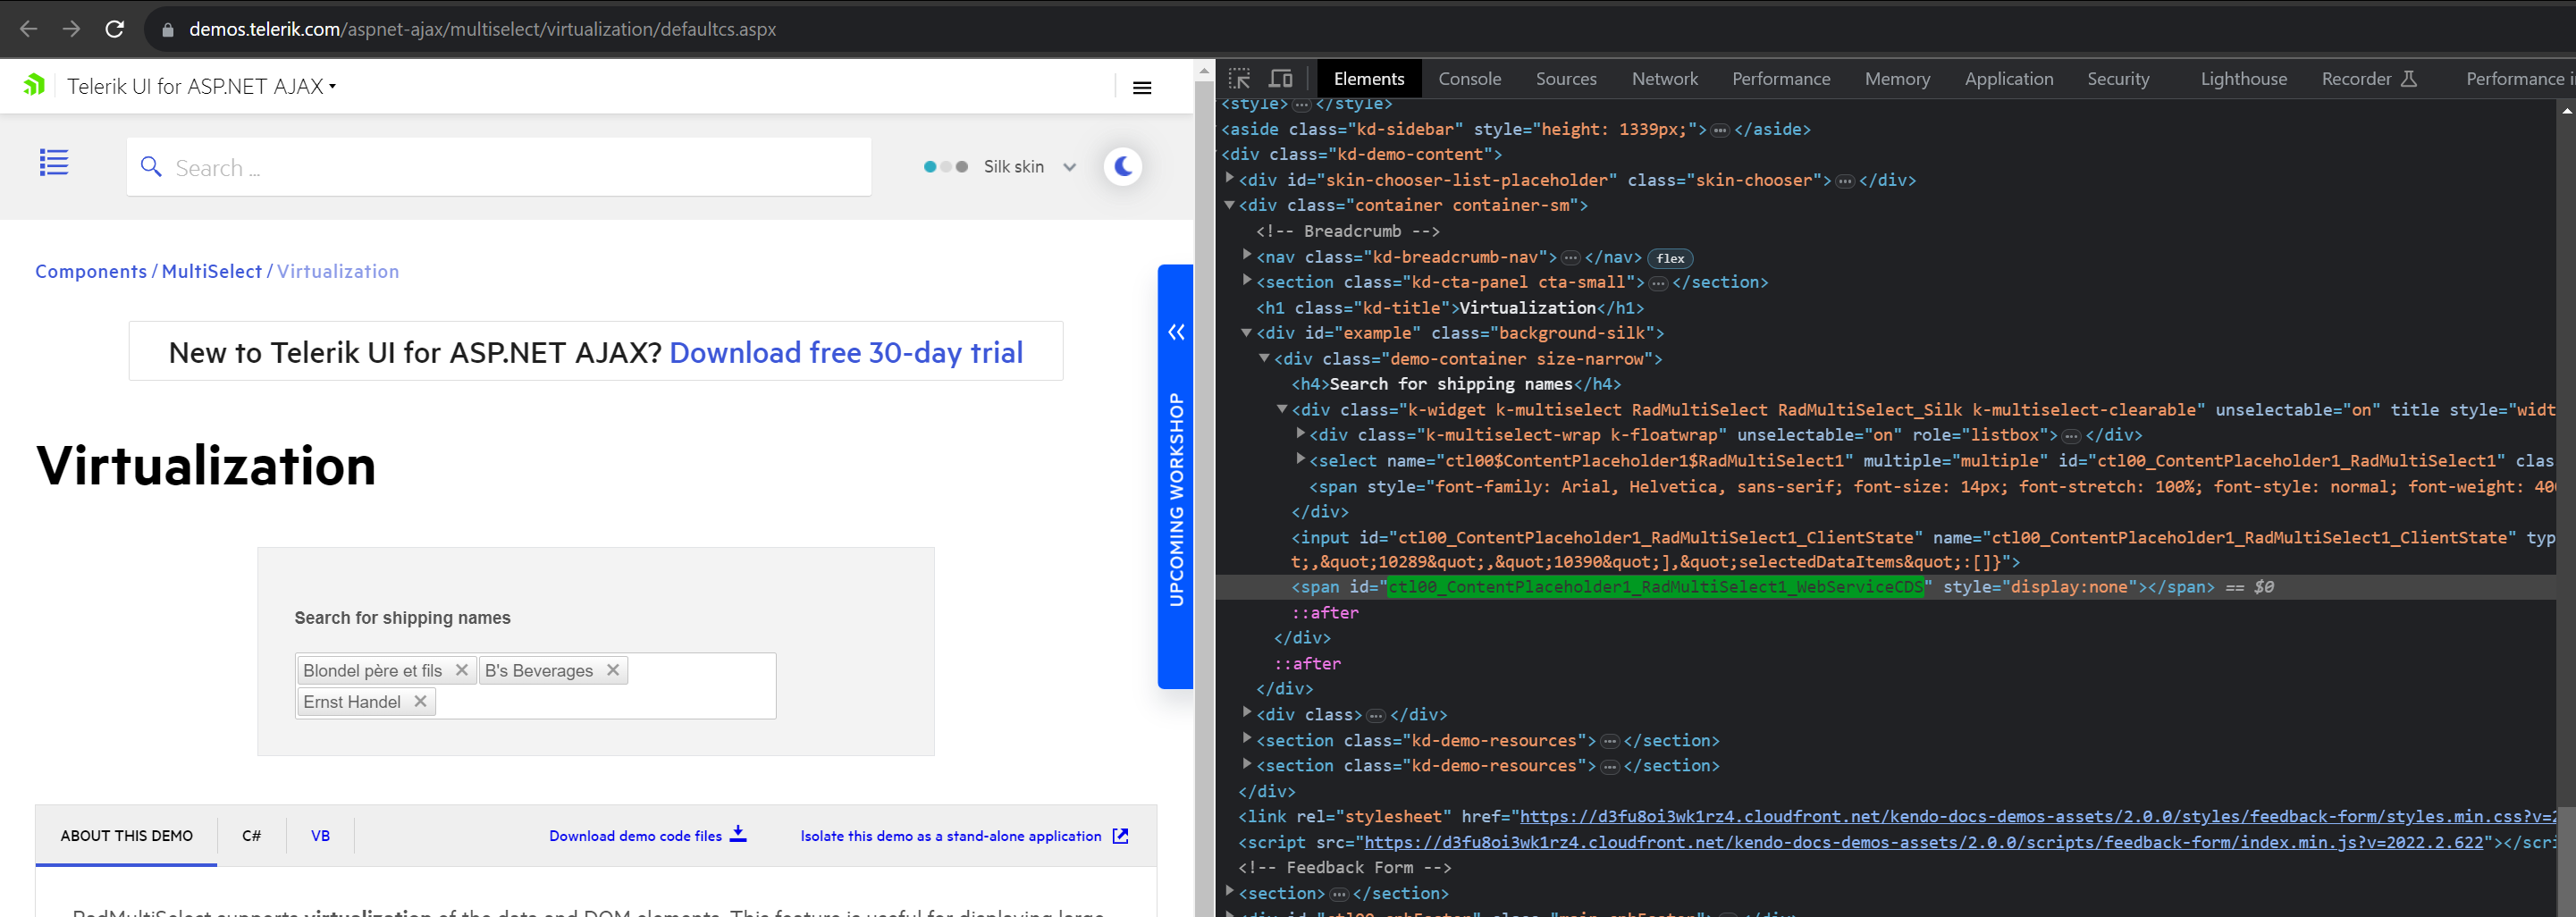Collapse the div id example node
Viewport: 2576px width, 917px height.
point(1247,332)
